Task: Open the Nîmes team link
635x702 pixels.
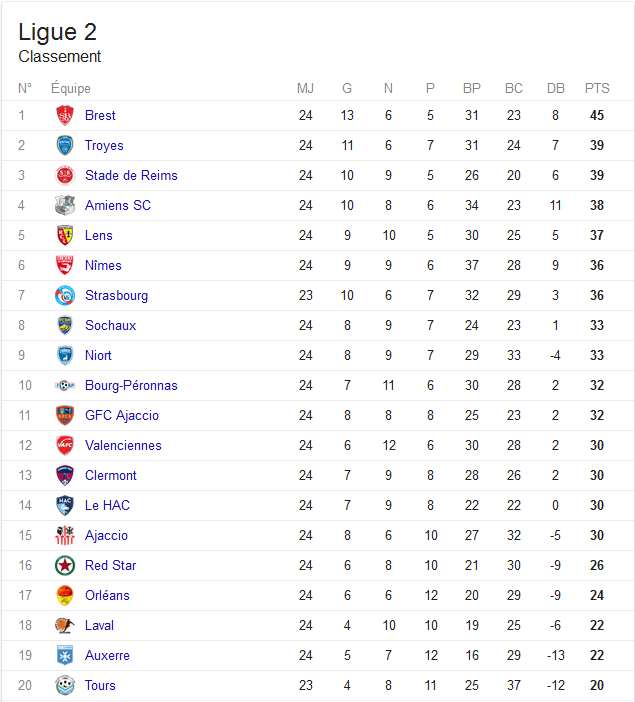Action: [x=103, y=265]
